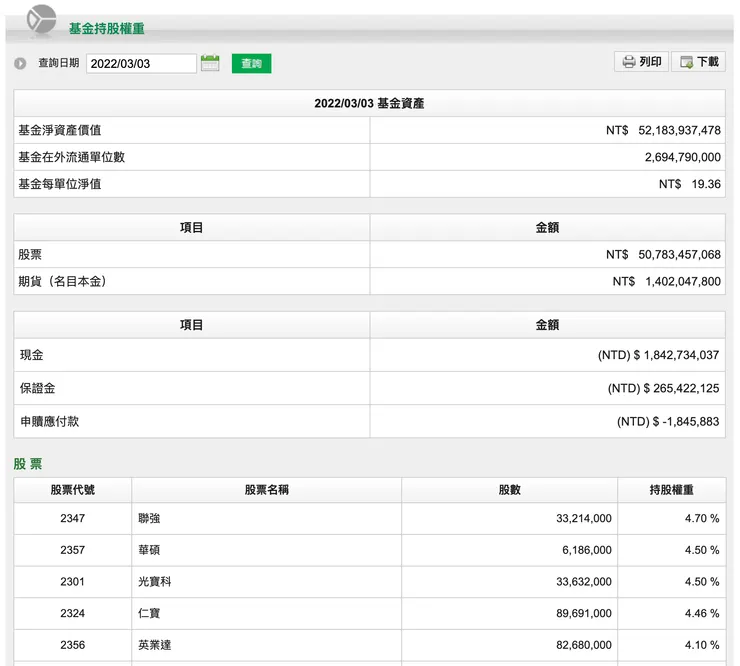
Task: Select stock name 光寶科
Action: pyautogui.click(x=155, y=582)
